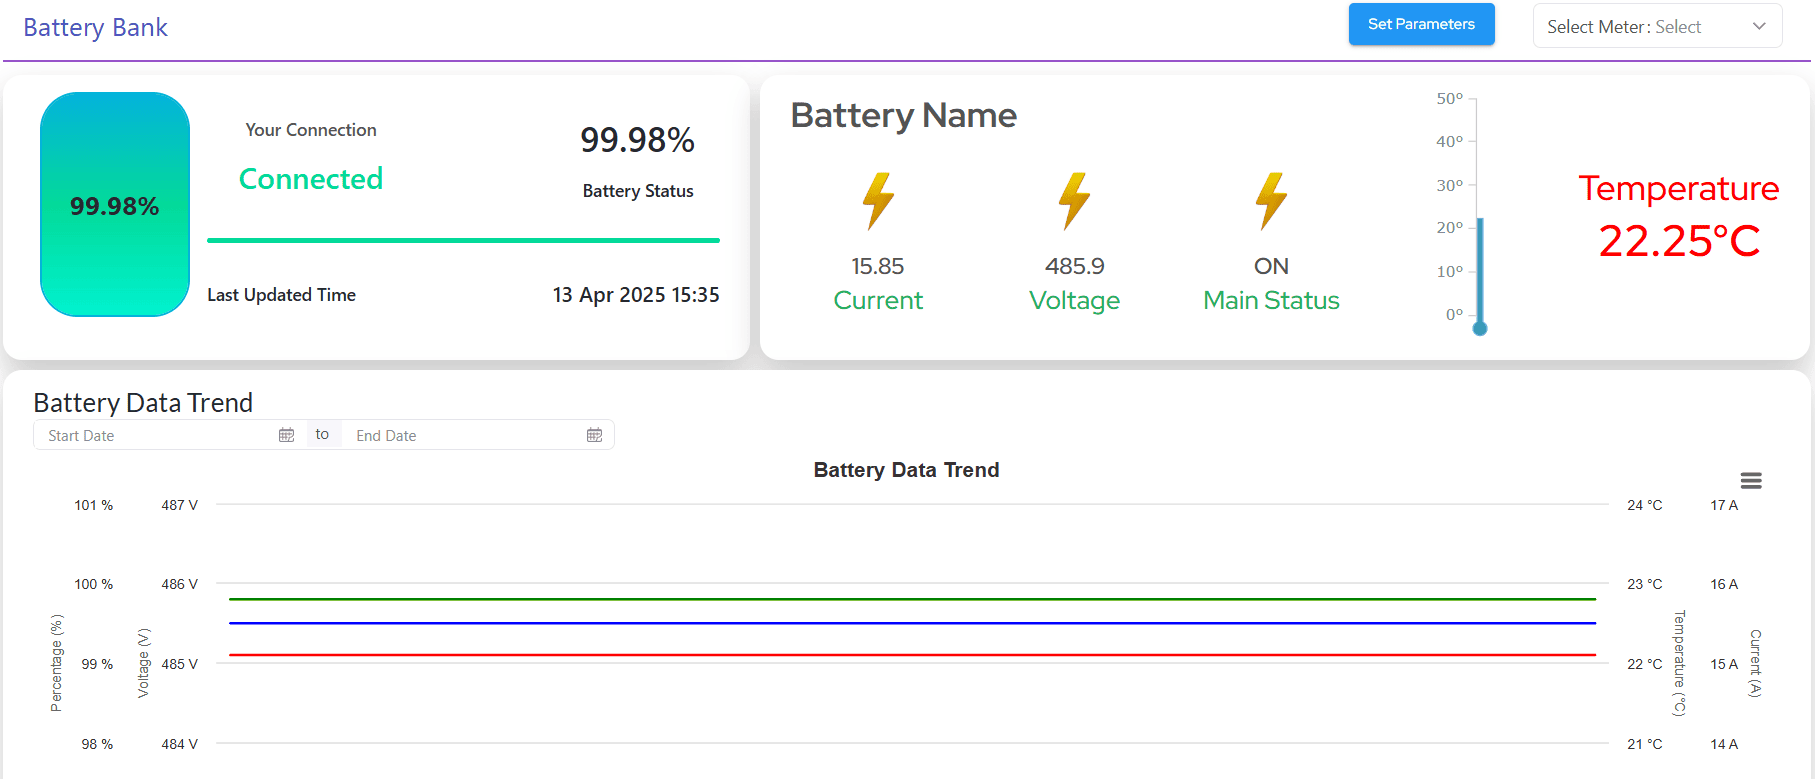
Task: Open the chart hamburger menu icon
Action: 1751,481
